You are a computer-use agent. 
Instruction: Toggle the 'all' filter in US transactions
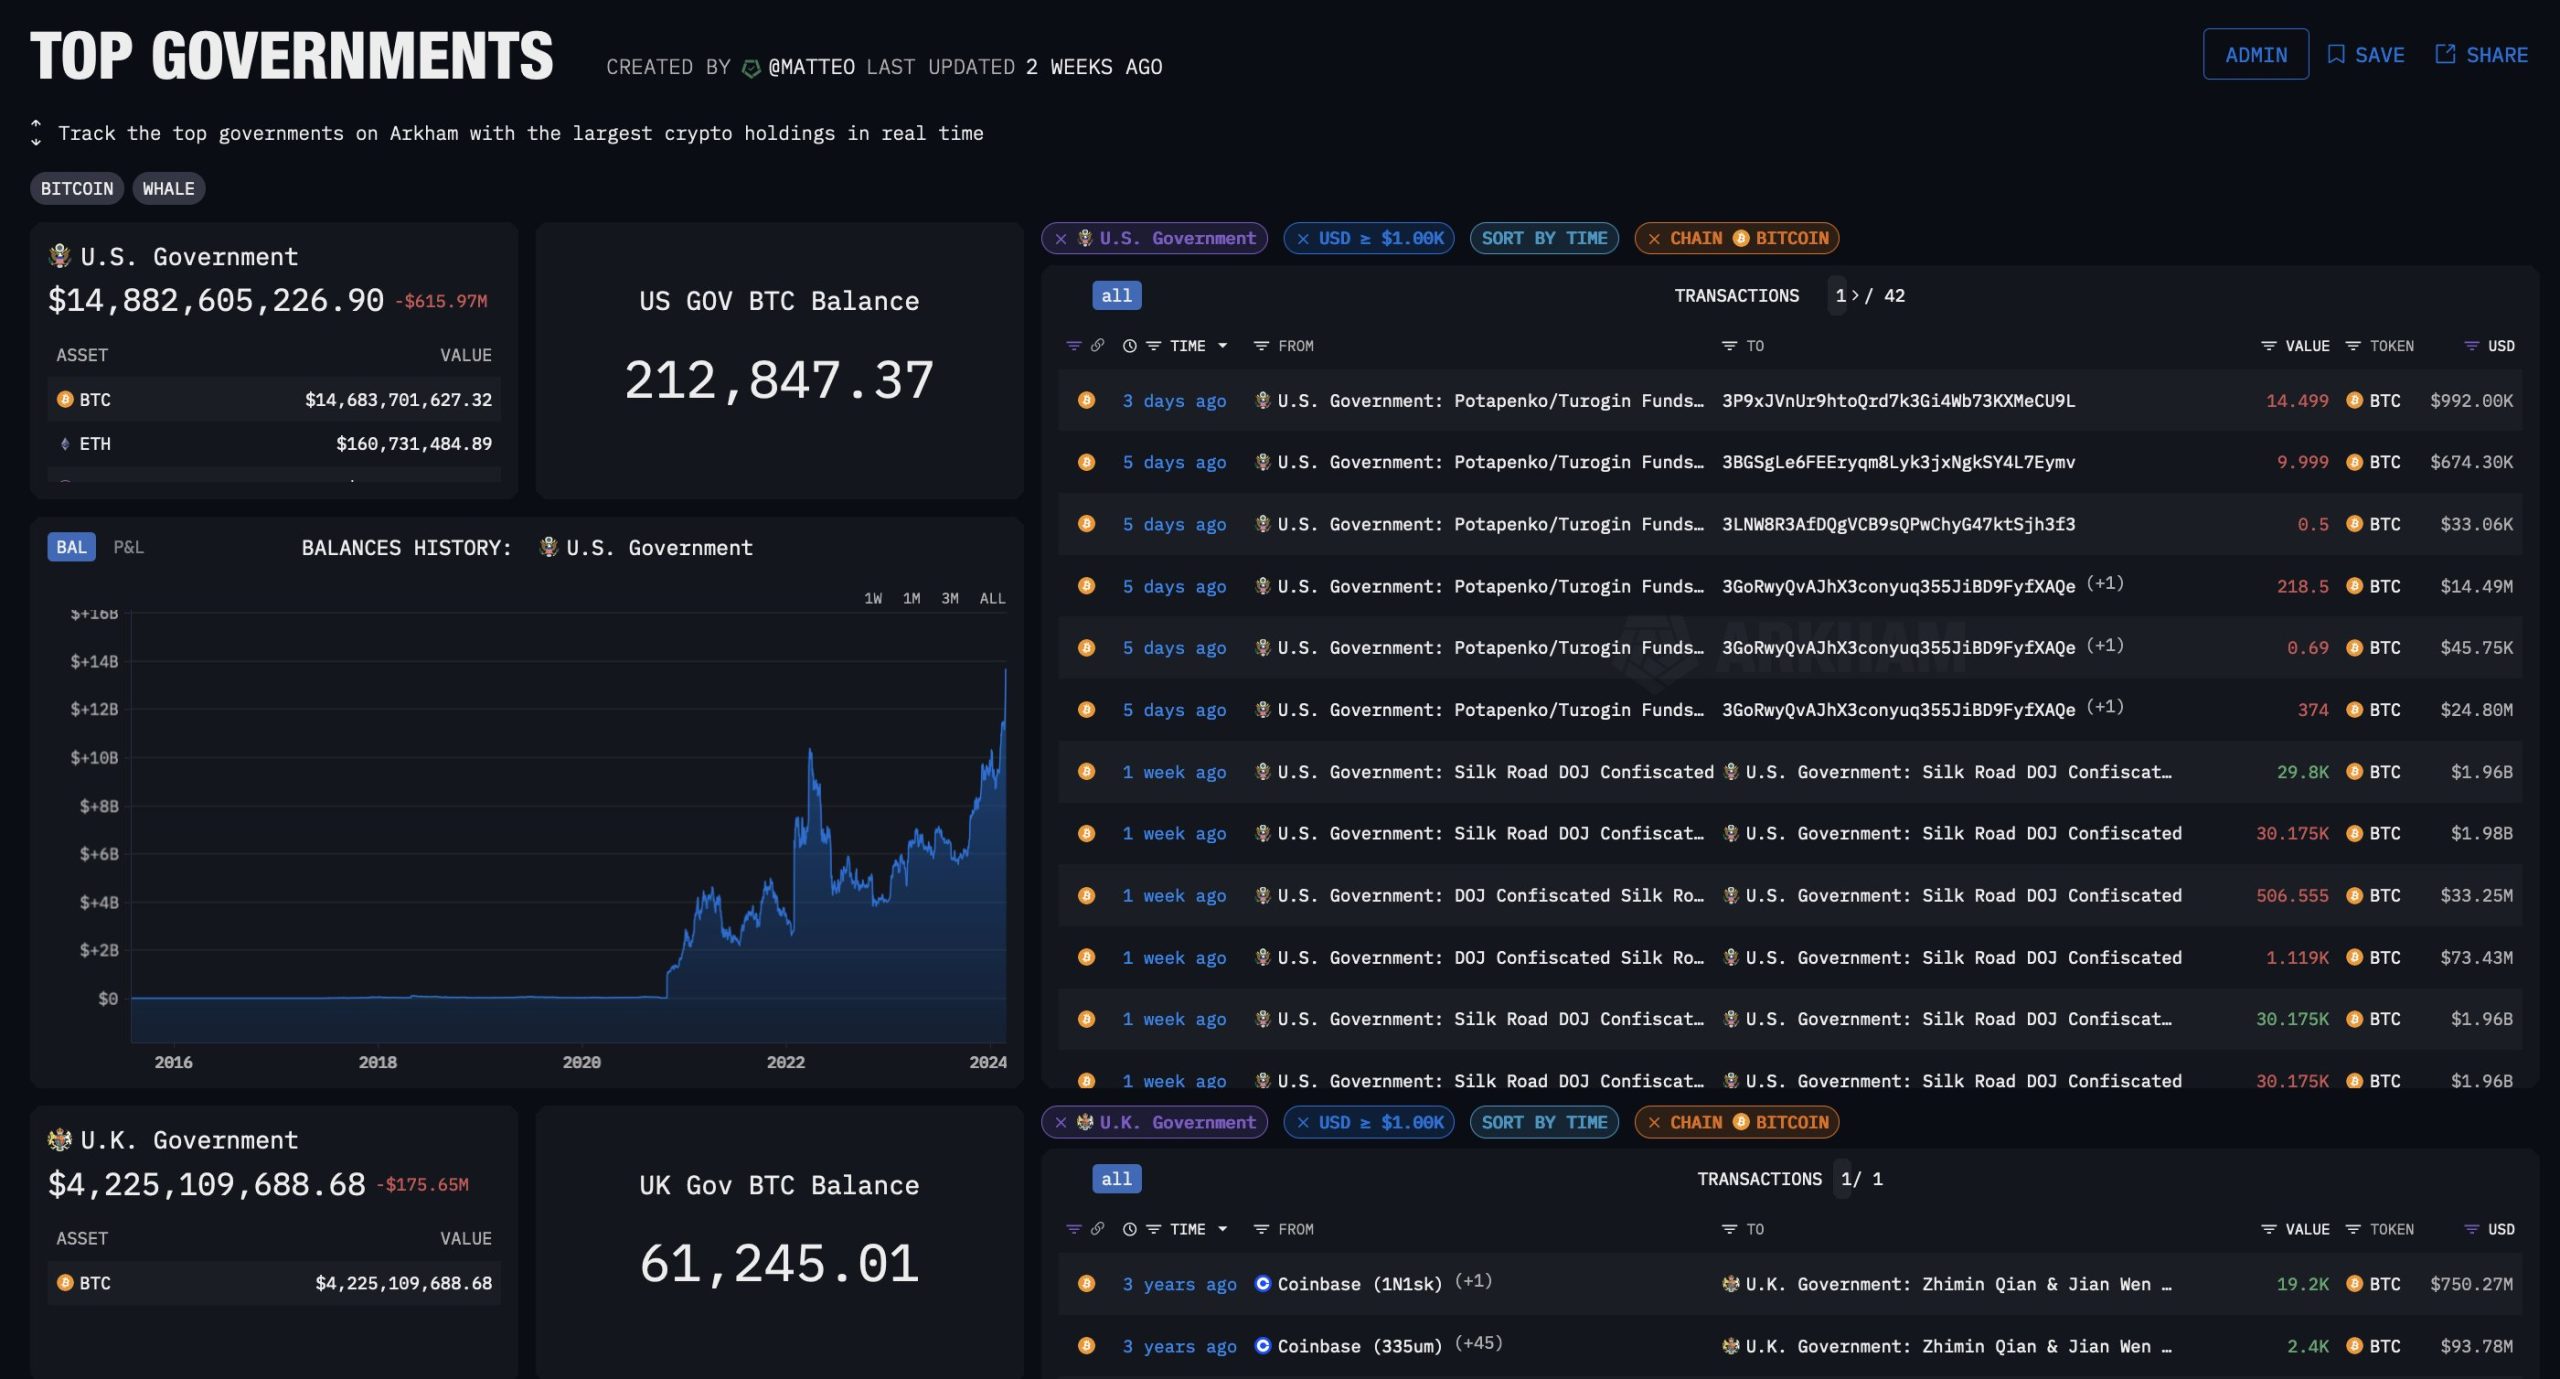tap(1116, 296)
